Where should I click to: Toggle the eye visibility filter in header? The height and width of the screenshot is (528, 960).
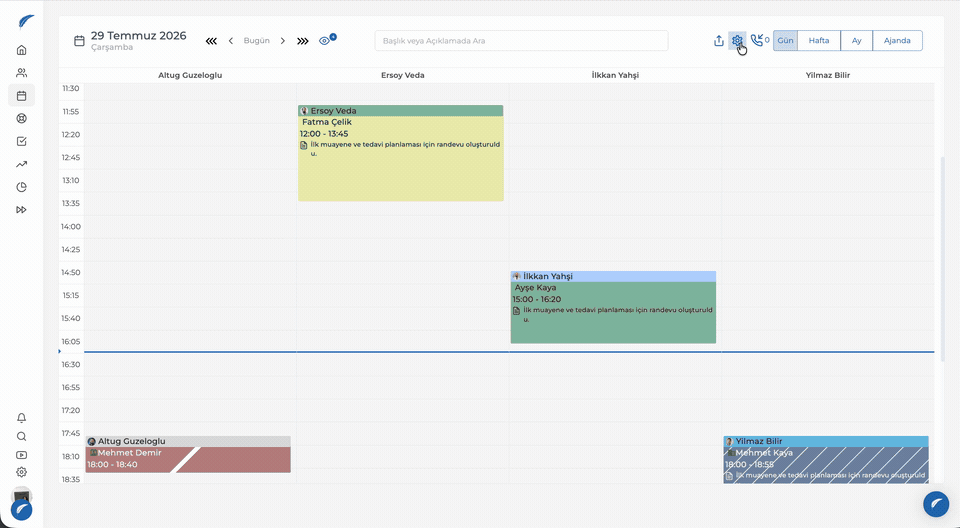(x=325, y=41)
